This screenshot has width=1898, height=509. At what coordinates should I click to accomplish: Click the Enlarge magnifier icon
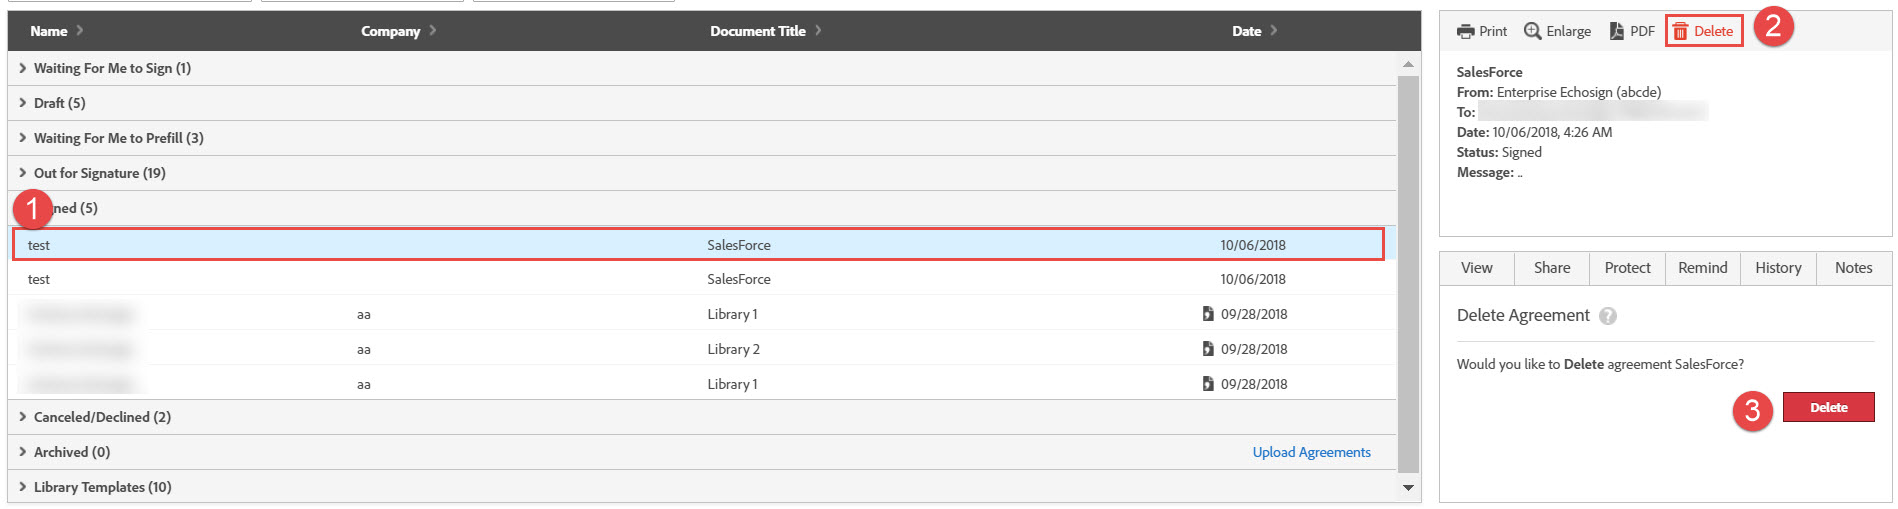(x=1532, y=31)
